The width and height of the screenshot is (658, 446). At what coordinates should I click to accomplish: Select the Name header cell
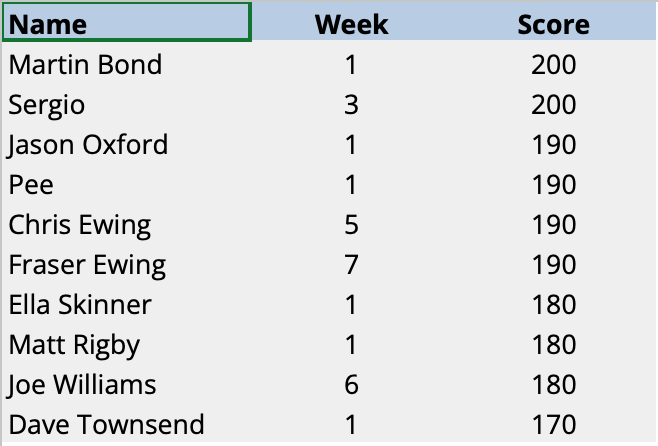click(x=127, y=24)
